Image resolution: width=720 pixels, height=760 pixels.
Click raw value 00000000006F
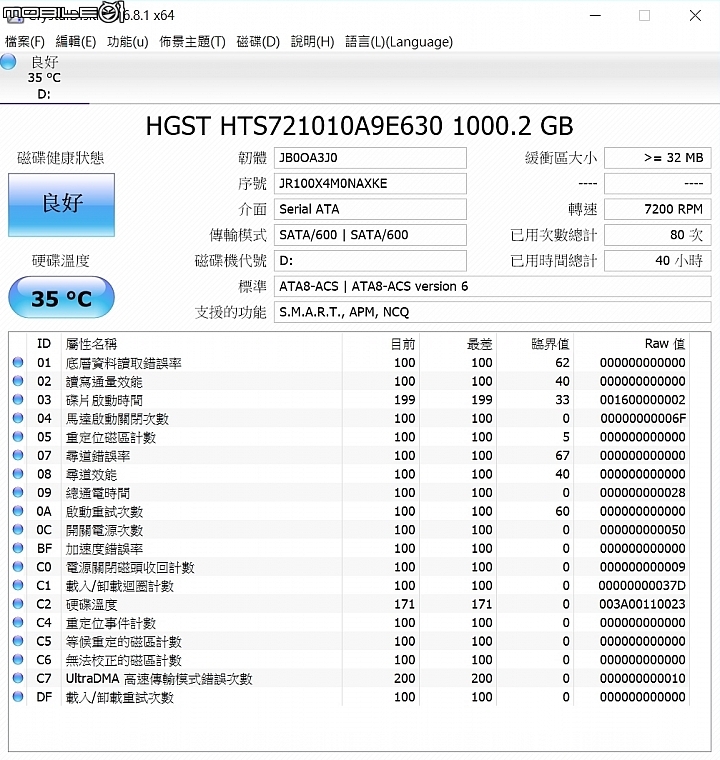[x=643, y=418]
